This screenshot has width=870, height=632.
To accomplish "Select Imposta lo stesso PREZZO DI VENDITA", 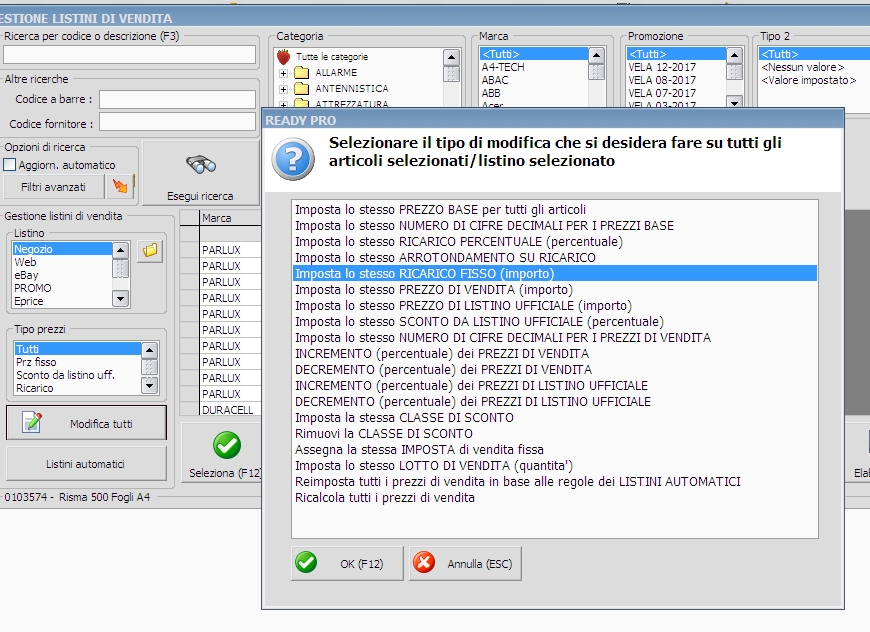I will point(554,290).
